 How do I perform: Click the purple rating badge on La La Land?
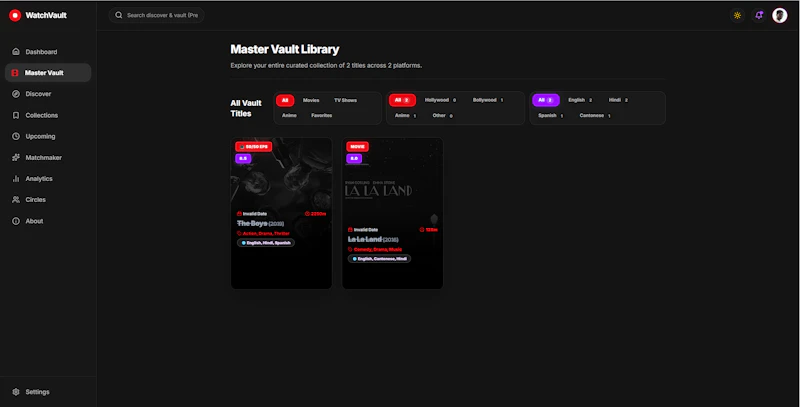(x=354, y=158)
